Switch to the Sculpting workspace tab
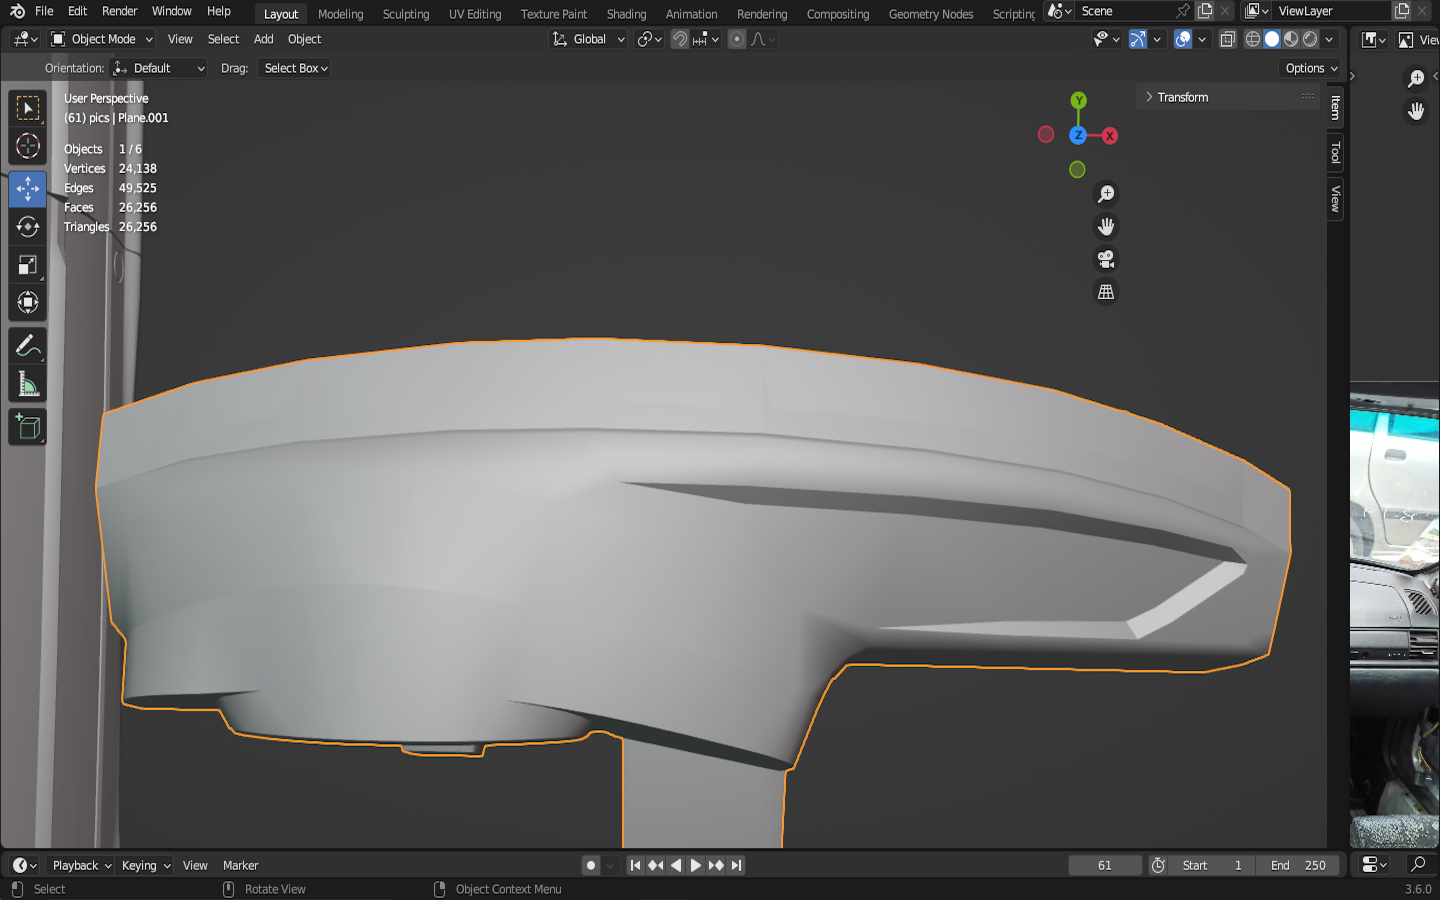This screenshot has width=1440, height=900. 406,14
